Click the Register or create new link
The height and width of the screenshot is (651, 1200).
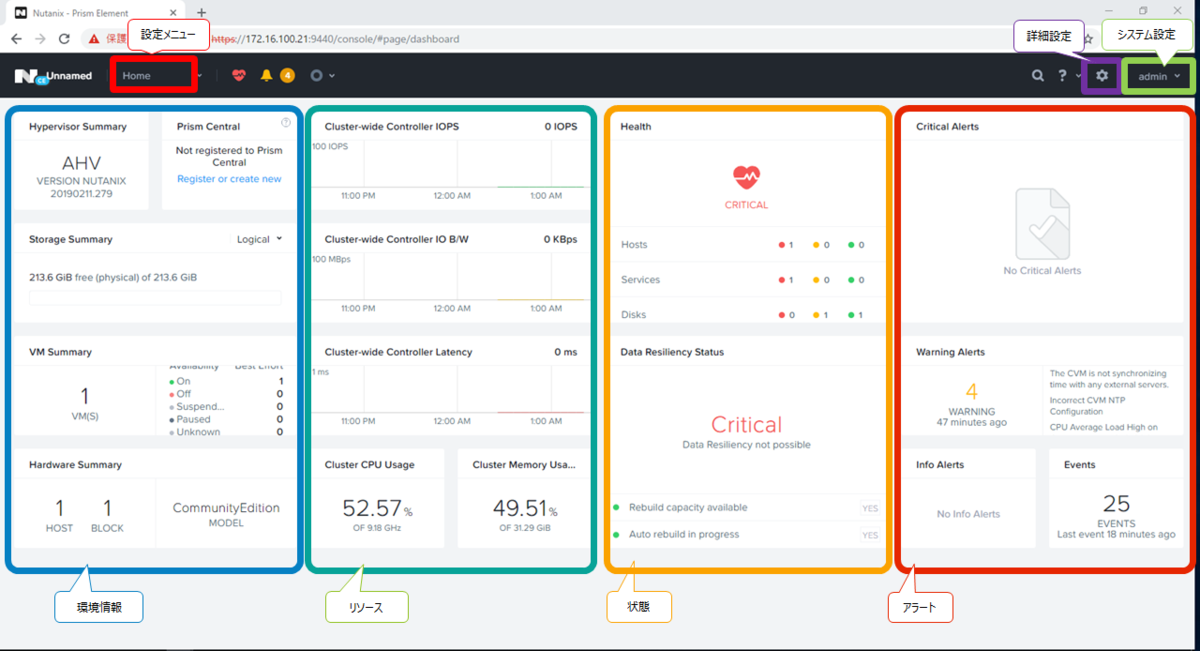229,179
